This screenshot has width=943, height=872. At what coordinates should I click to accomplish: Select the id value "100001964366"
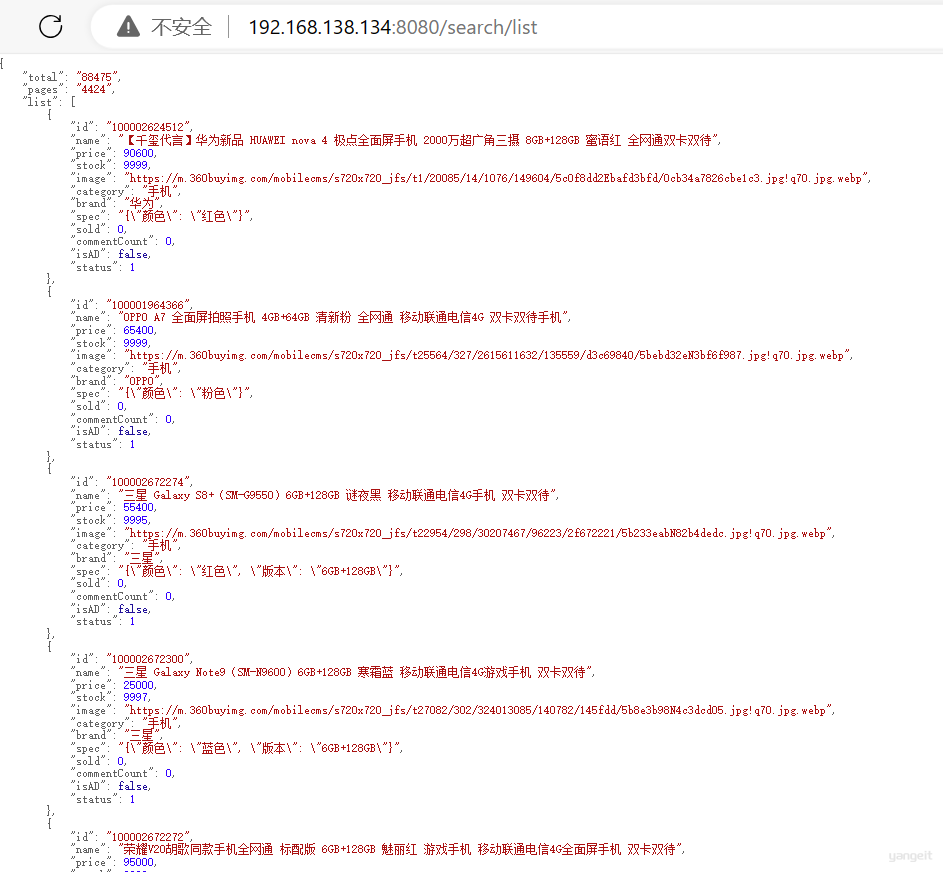pyautogui.click(x=148, y=305)
